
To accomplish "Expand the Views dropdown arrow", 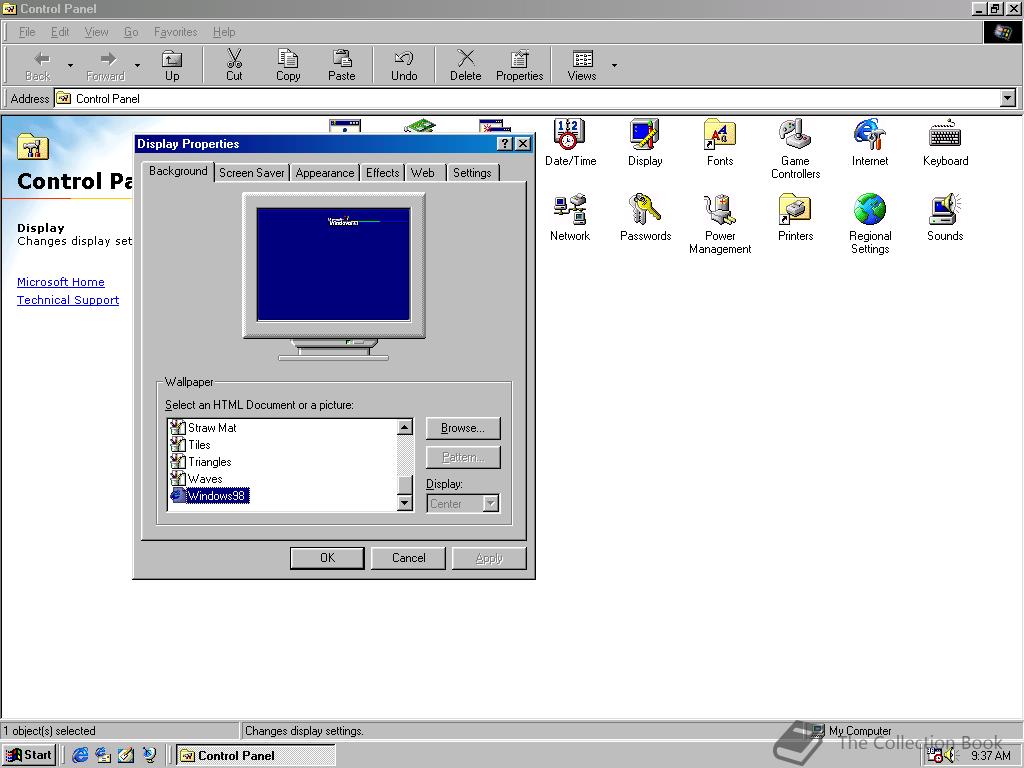I will click(614, 65).
